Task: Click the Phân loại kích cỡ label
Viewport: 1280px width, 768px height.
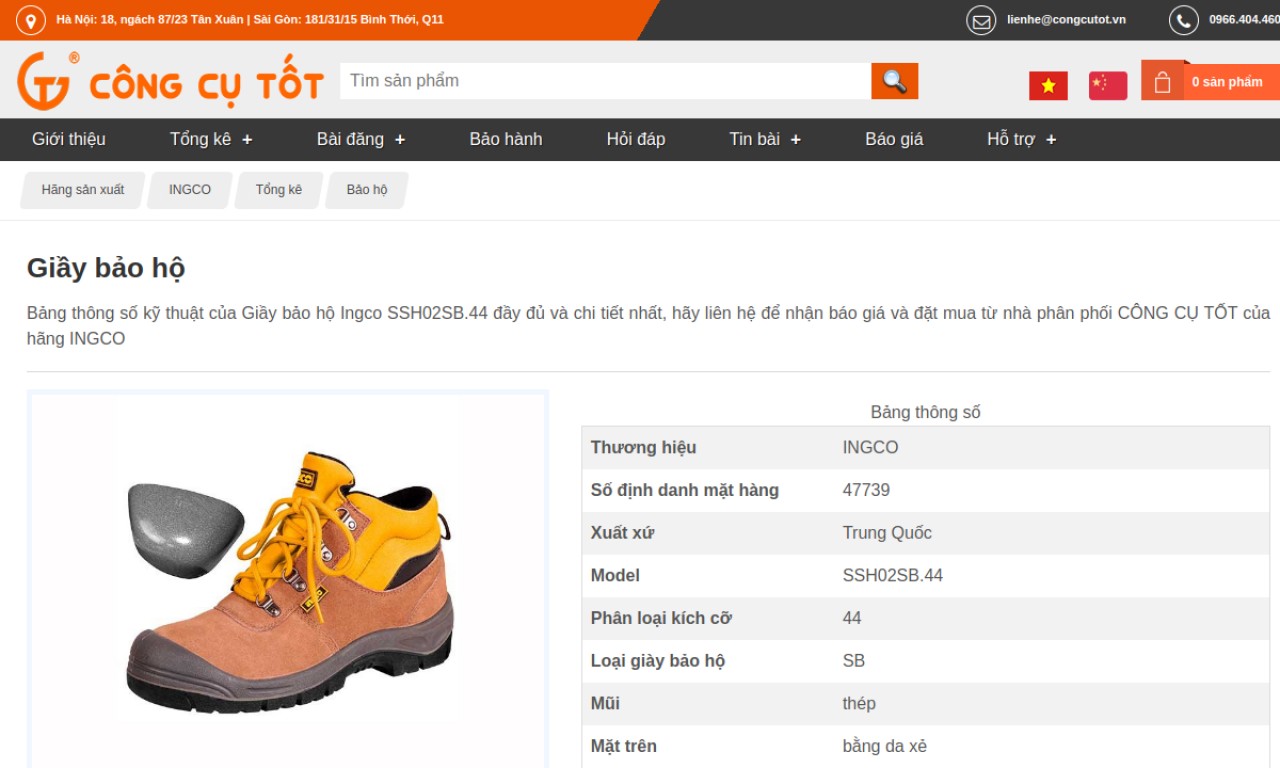Action: pyautogui.click(x=661, y=618)
